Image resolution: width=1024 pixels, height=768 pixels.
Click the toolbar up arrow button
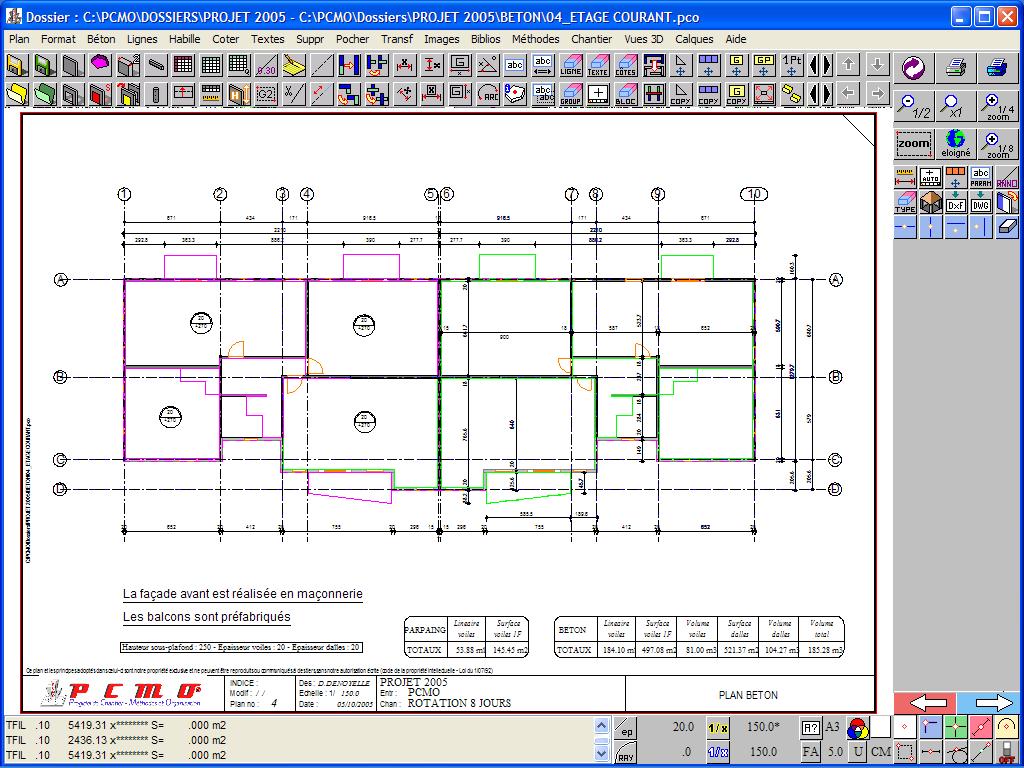tap(848, 65)
